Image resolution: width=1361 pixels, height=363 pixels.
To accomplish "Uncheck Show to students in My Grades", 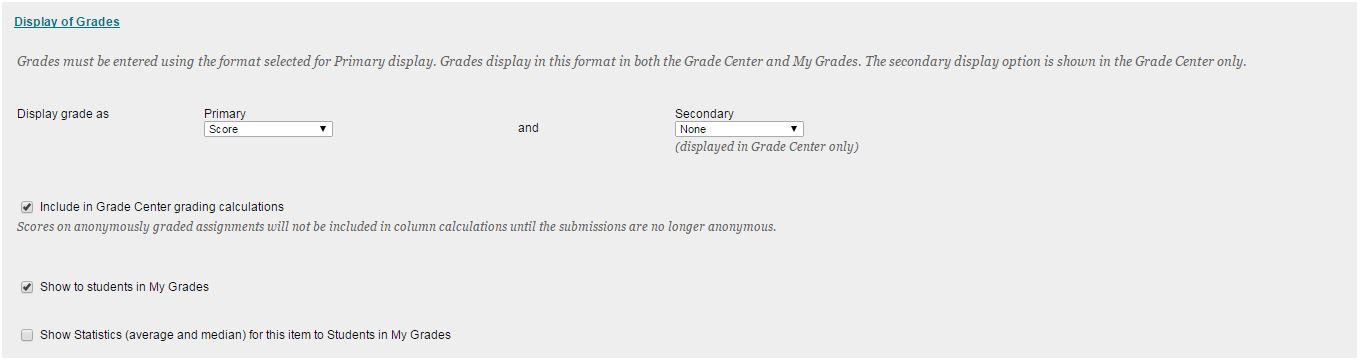I will pyautogui.click(x=27, y=287).
